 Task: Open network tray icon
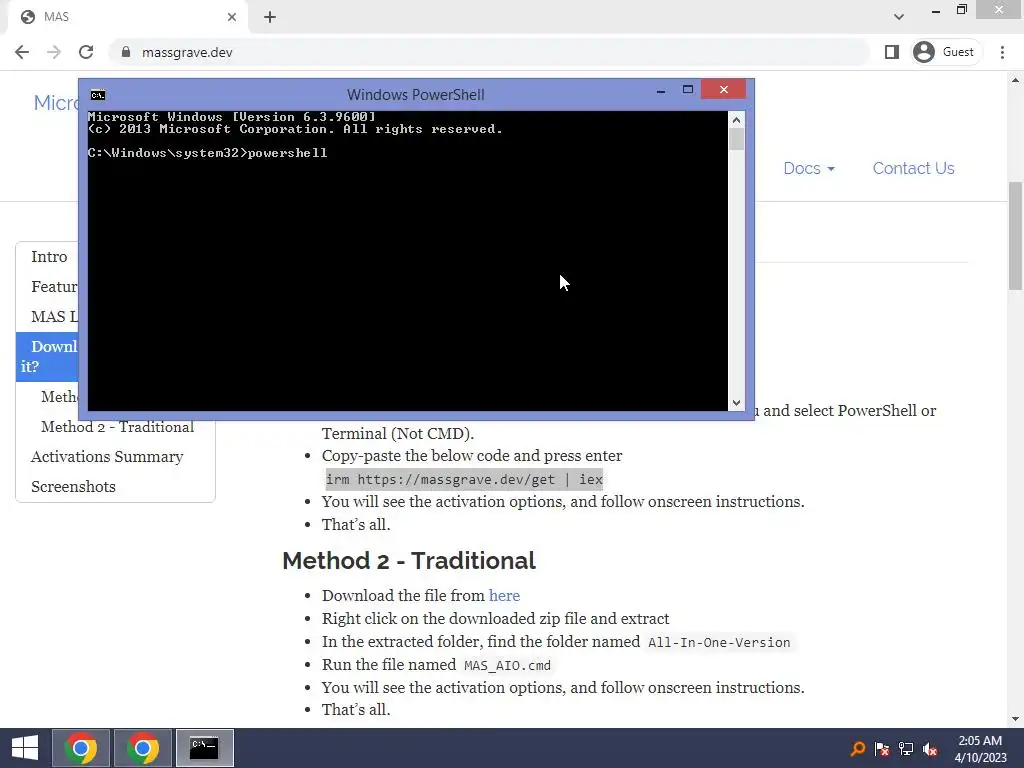906,749
